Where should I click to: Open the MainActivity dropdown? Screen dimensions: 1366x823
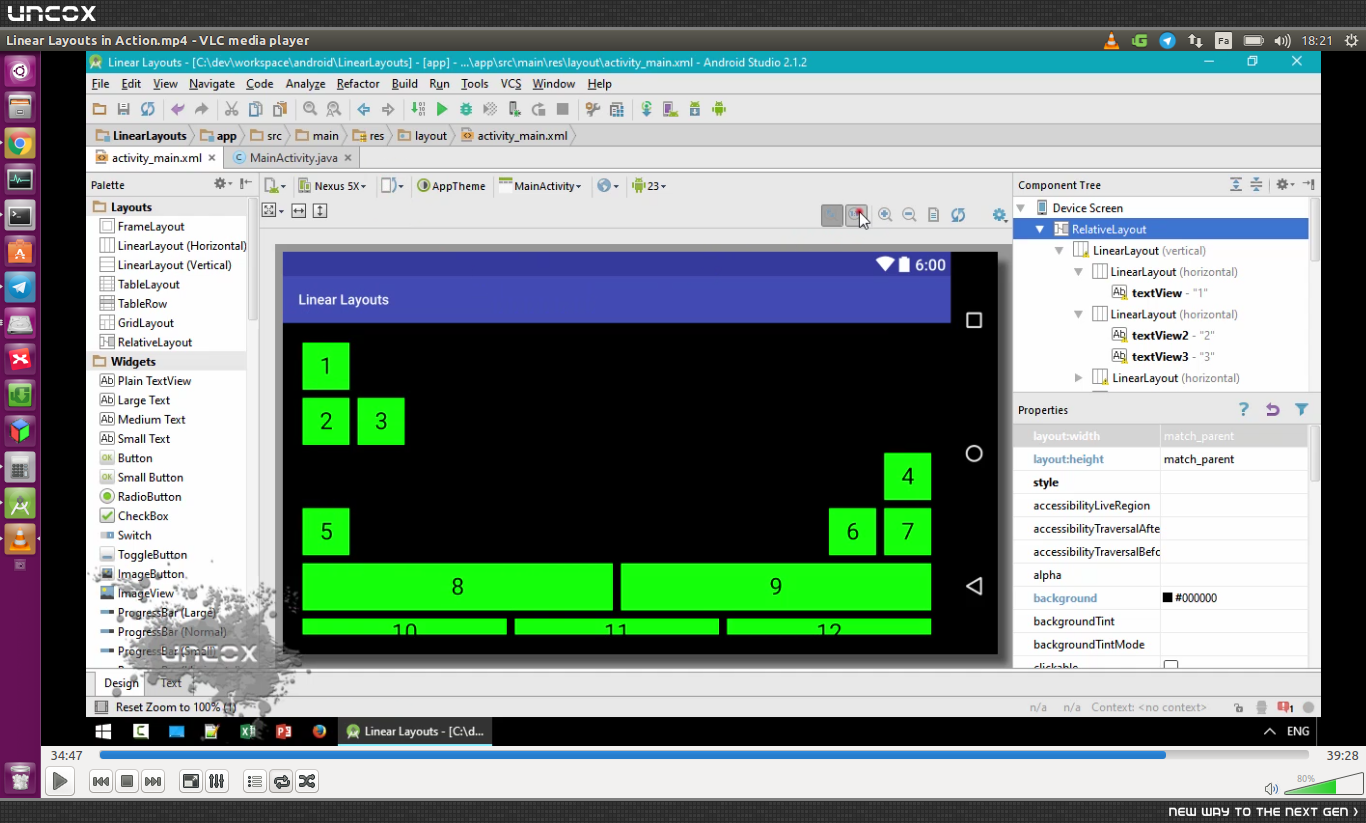tap(540, 186)
